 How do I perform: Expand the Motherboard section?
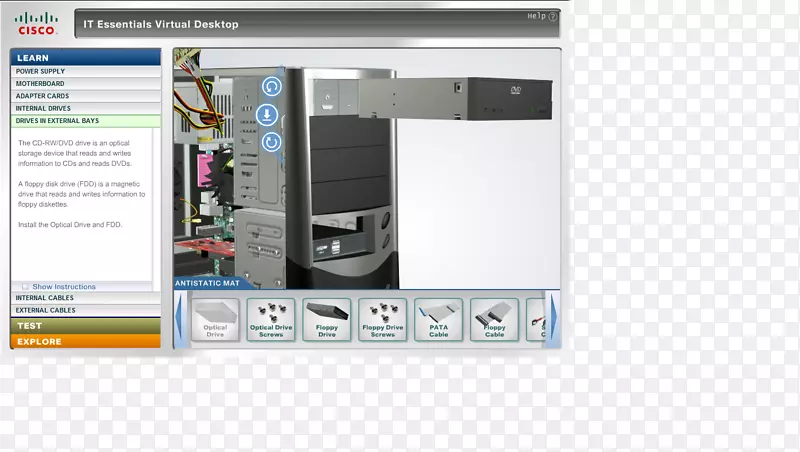(x=85, y=84)
